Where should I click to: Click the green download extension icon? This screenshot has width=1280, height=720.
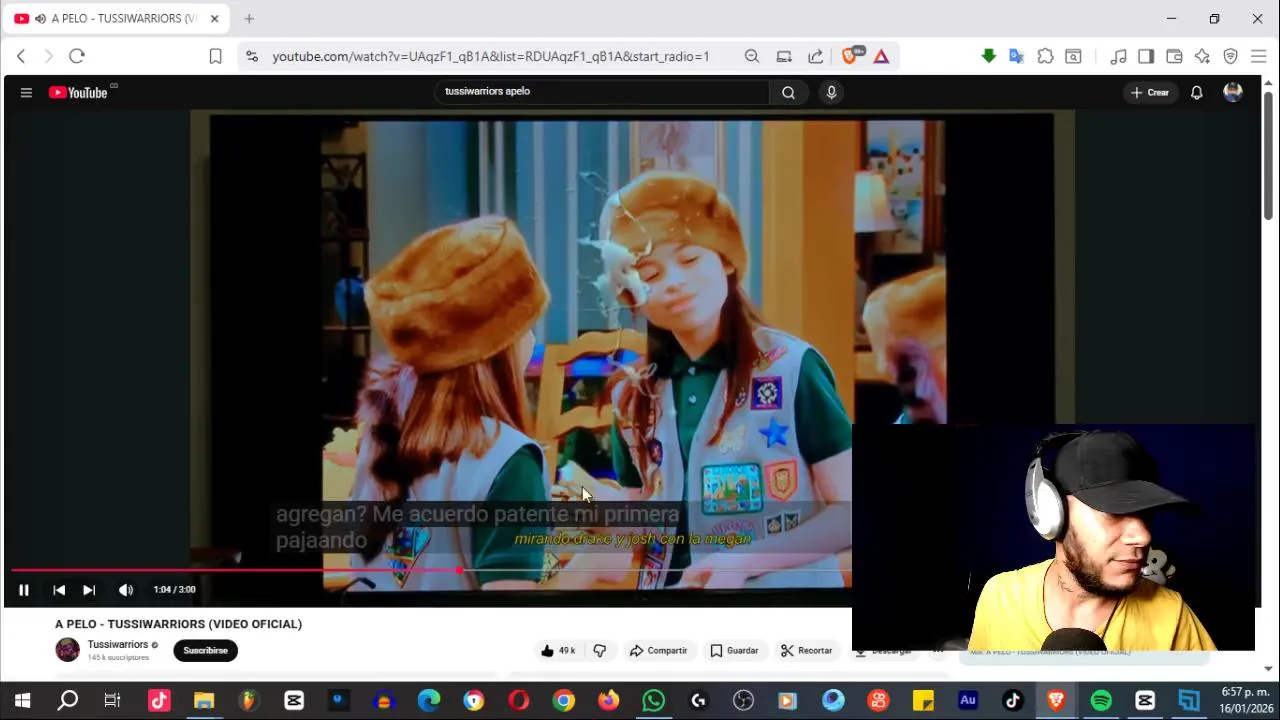point(989,56)
